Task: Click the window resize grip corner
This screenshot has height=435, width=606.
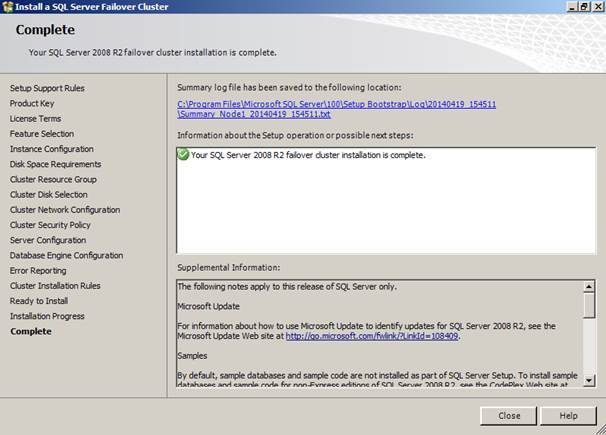Action: [x=601, y=430]
